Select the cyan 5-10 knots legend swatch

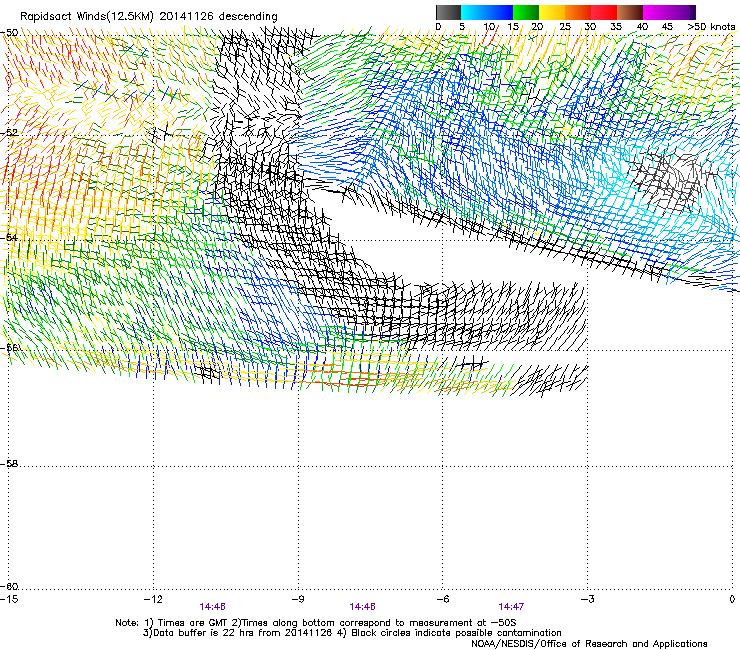[x=474, y=12]
